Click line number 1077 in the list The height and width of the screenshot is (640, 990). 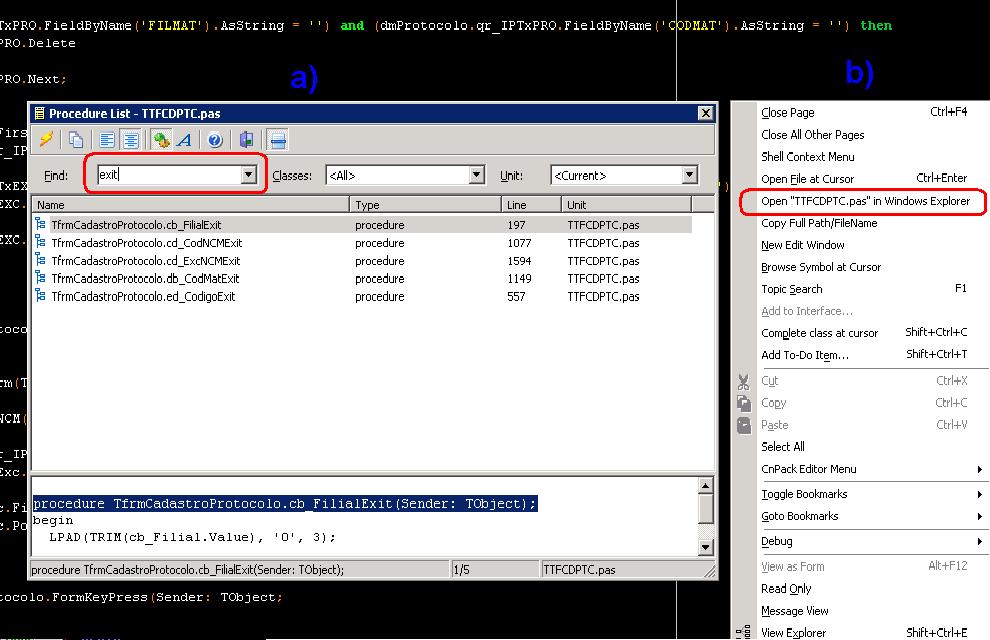[519, 243]
